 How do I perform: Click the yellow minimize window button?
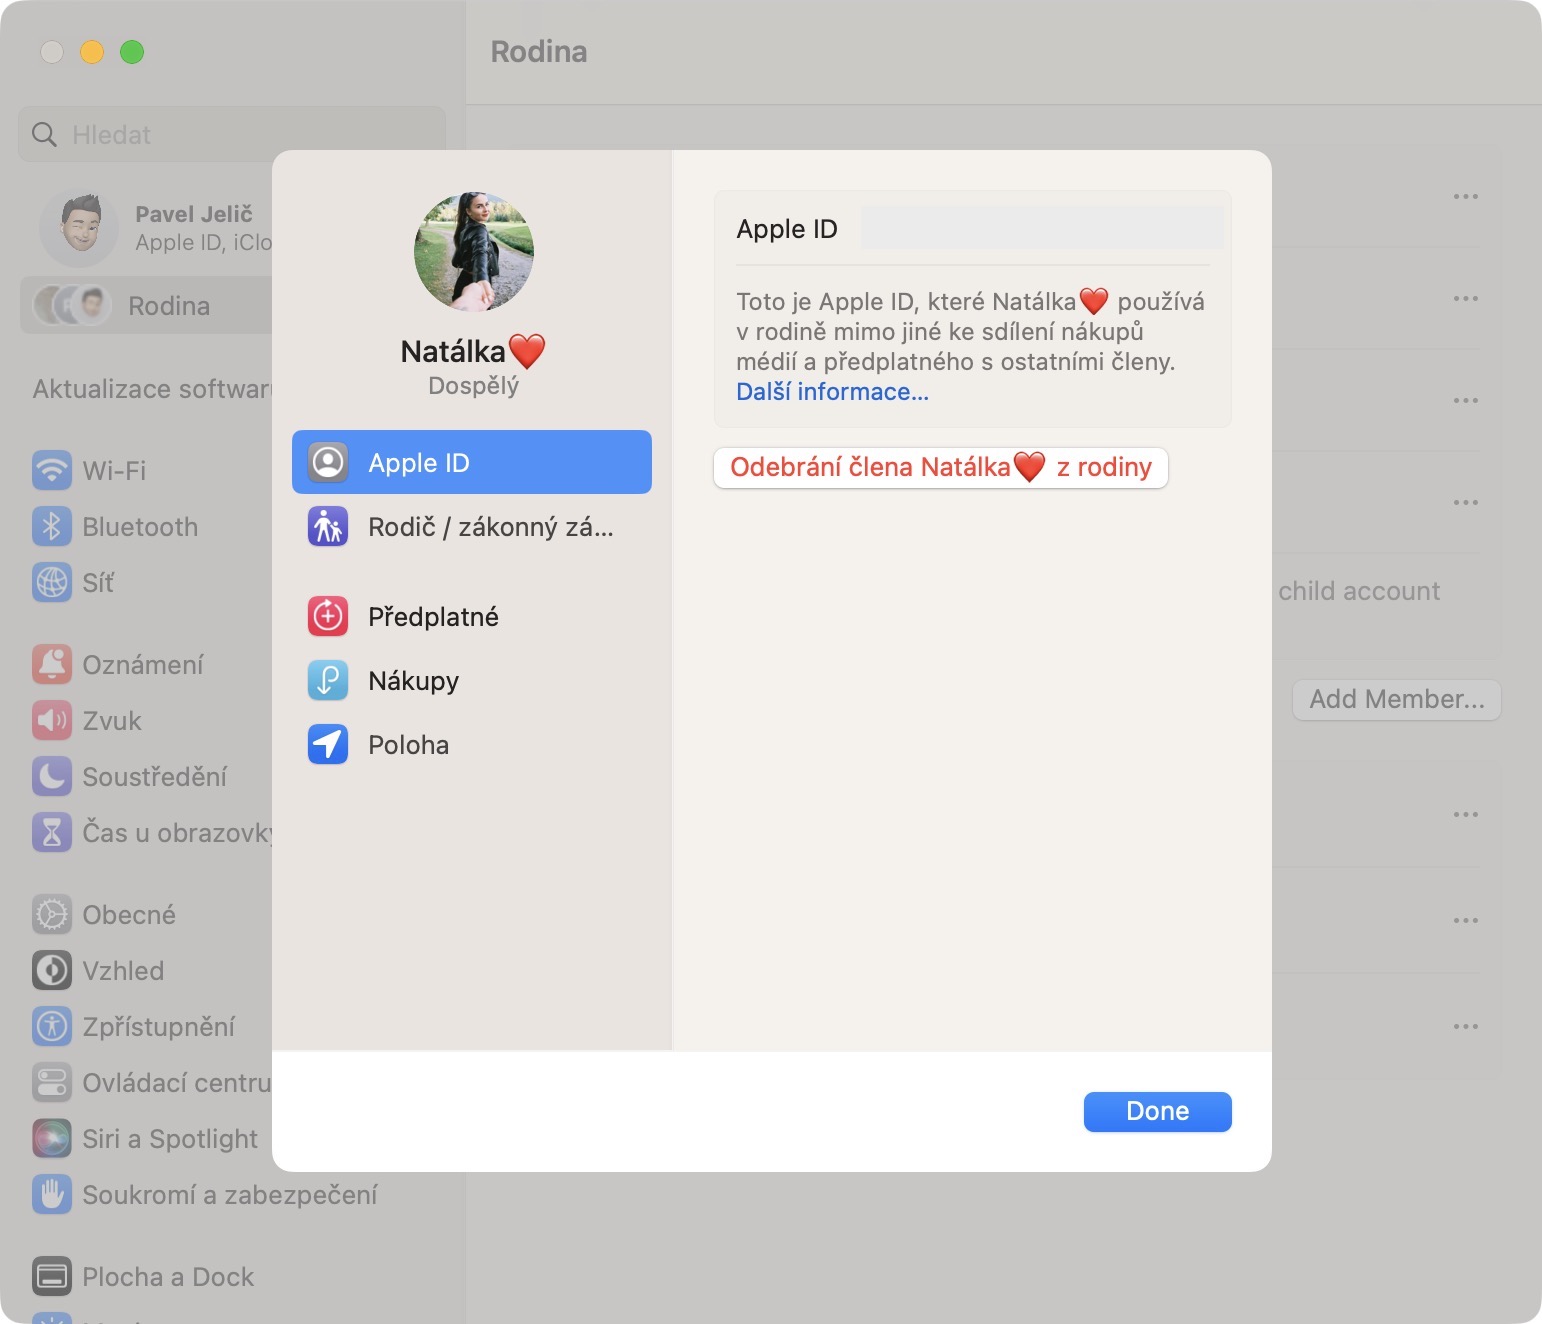pyautogui.click(x=92, y=52)
